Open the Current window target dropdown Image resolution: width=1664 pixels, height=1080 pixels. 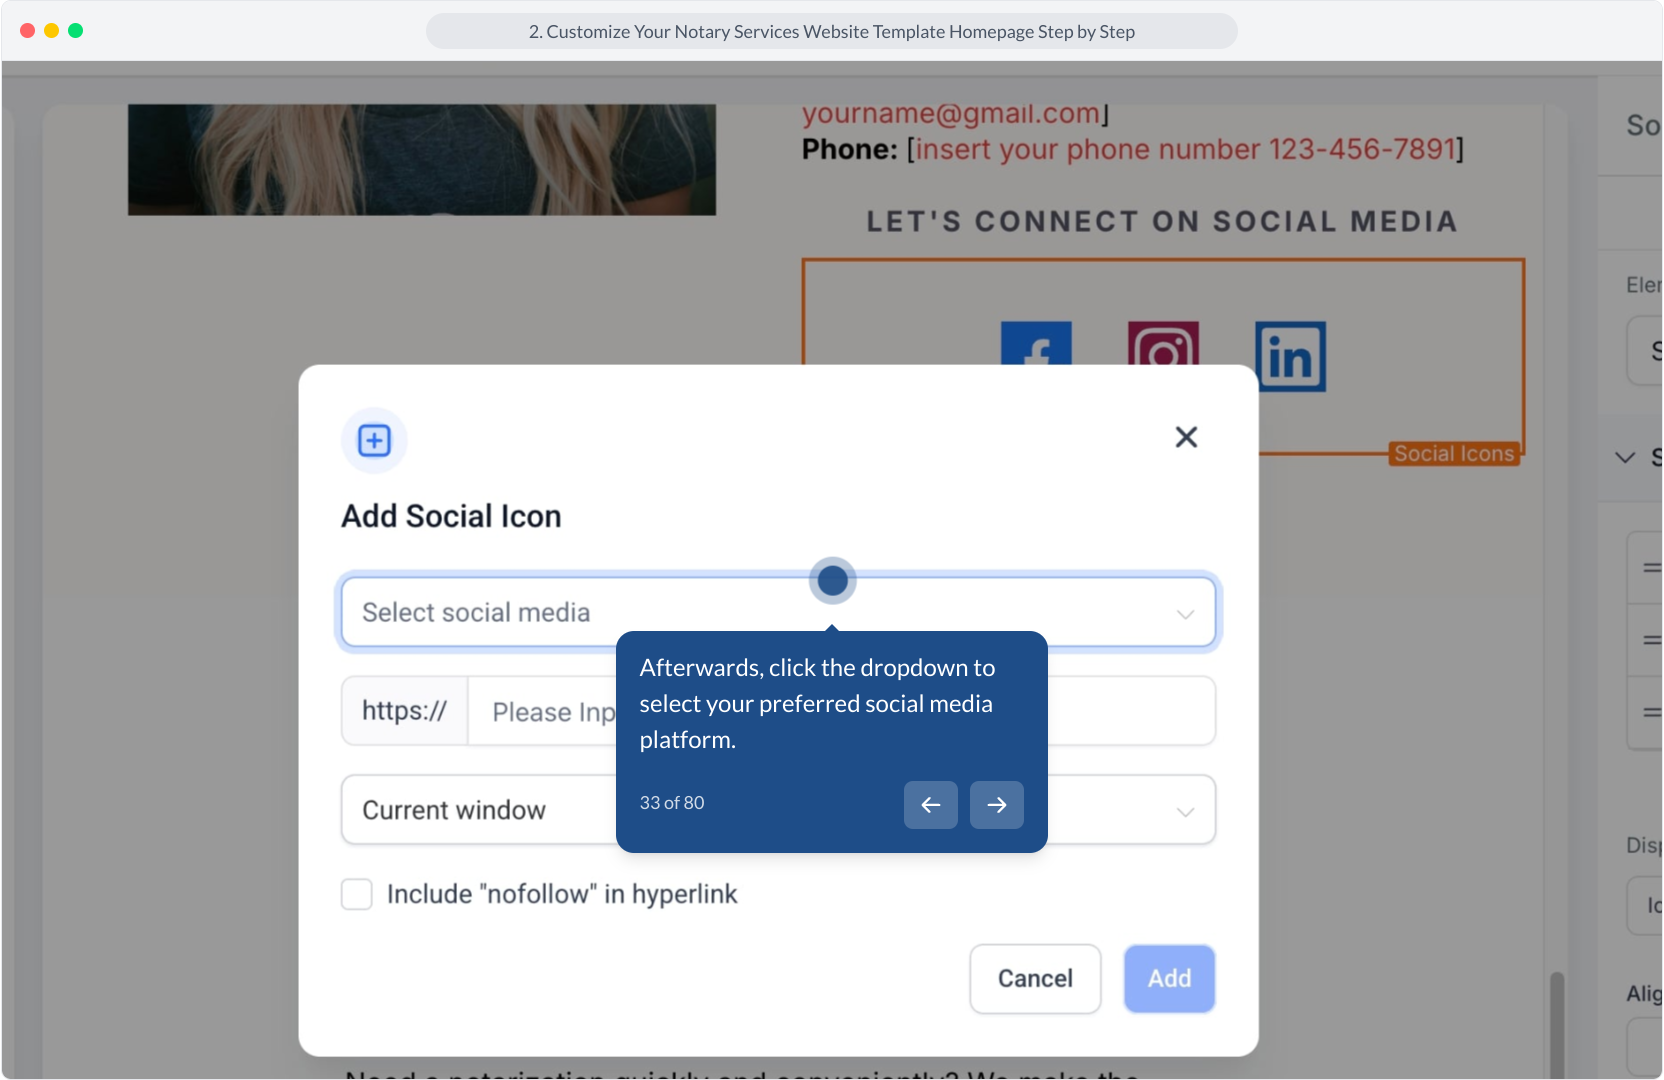[778, 810]
